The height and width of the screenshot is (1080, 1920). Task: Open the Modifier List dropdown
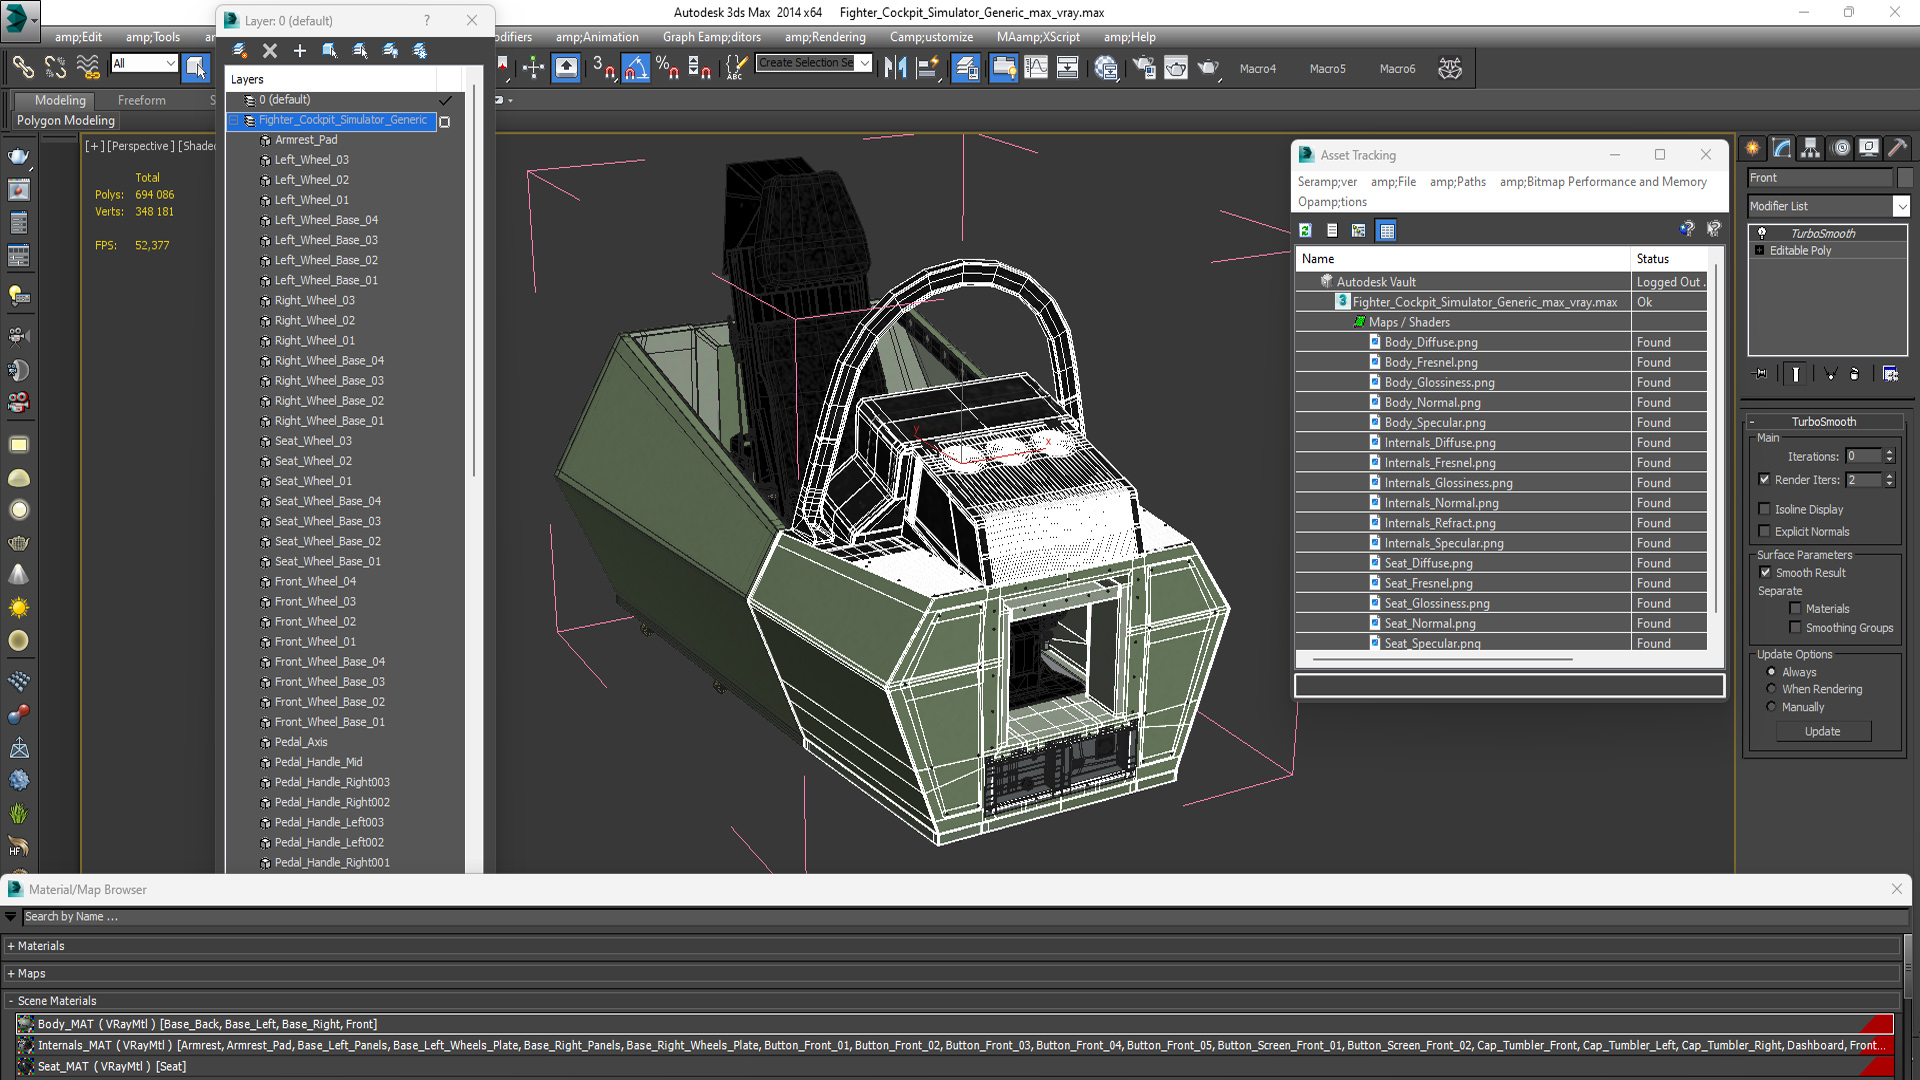pos(1901,206)
